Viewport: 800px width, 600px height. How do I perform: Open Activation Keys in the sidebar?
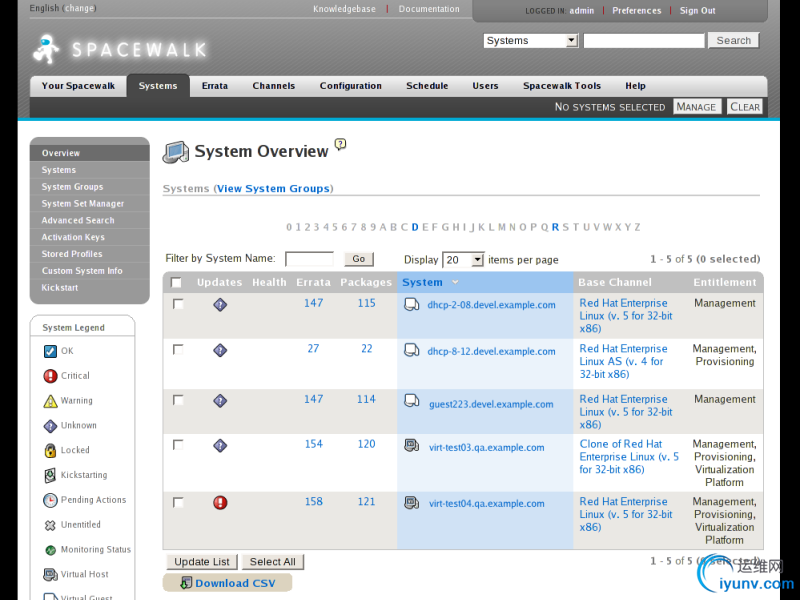coord(90,237)
